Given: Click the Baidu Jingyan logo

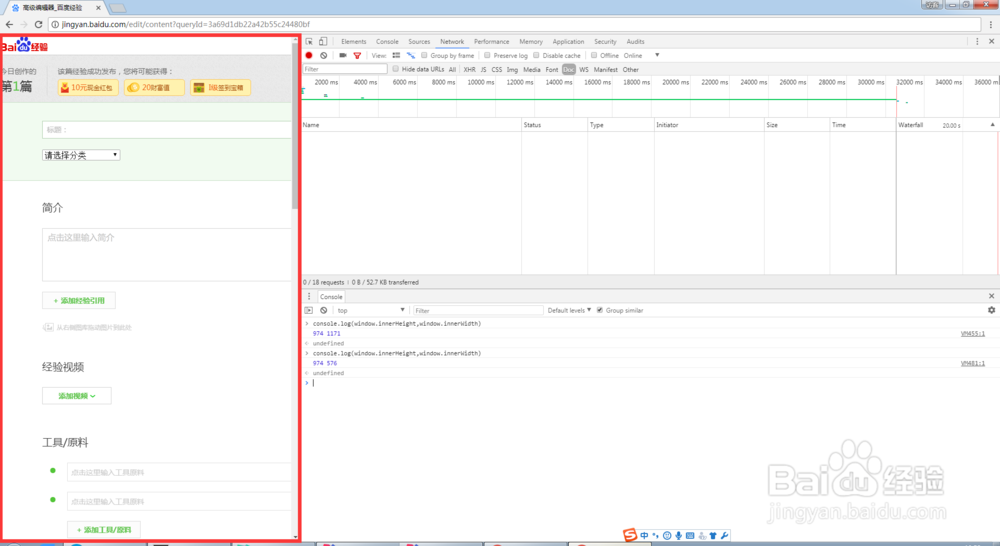Looking at the screenshot, I should (25, 45).
